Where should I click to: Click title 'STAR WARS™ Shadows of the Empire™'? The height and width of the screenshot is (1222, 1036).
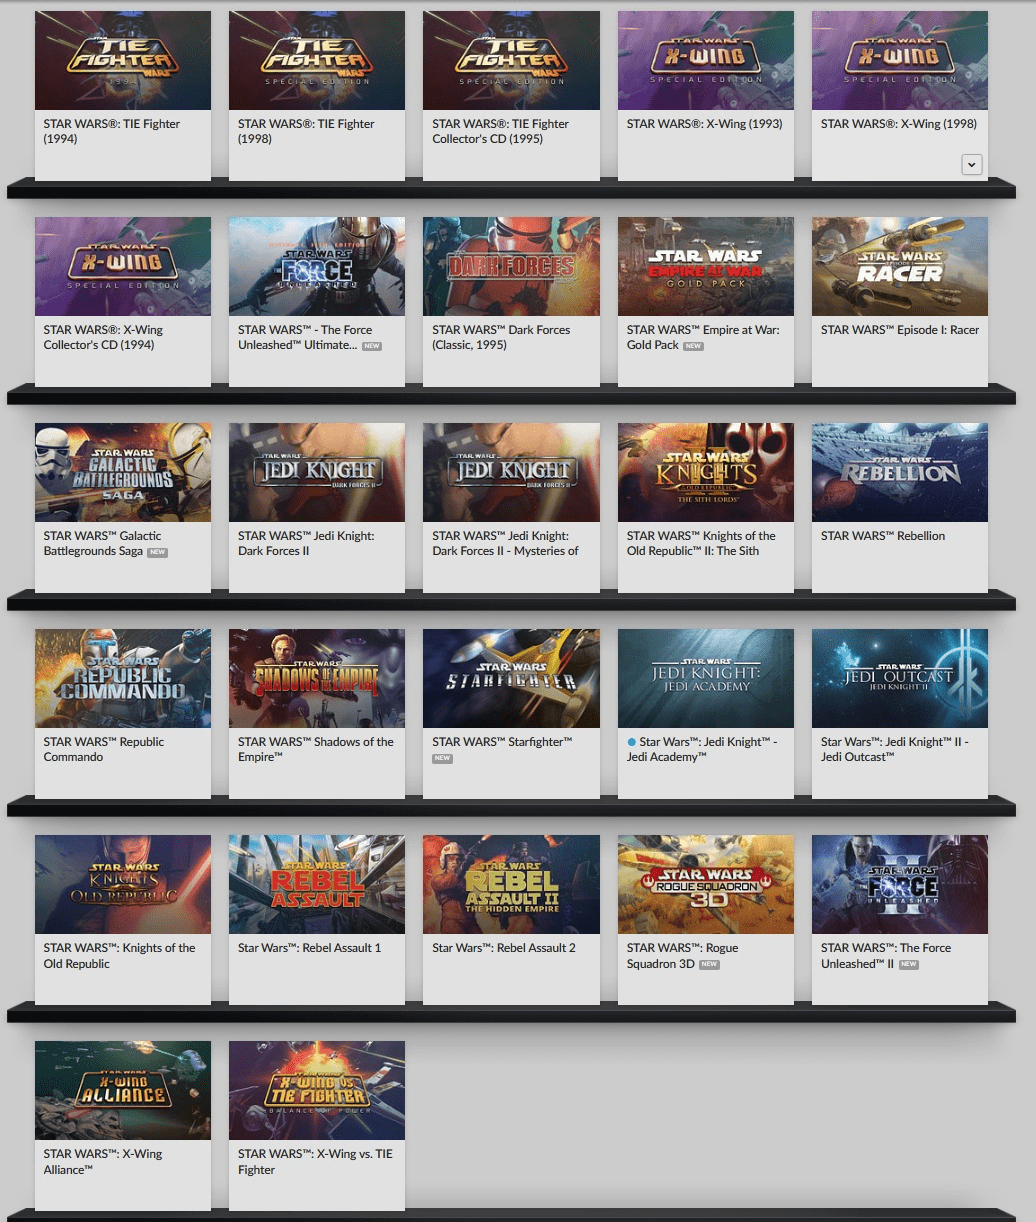[316, 749]
